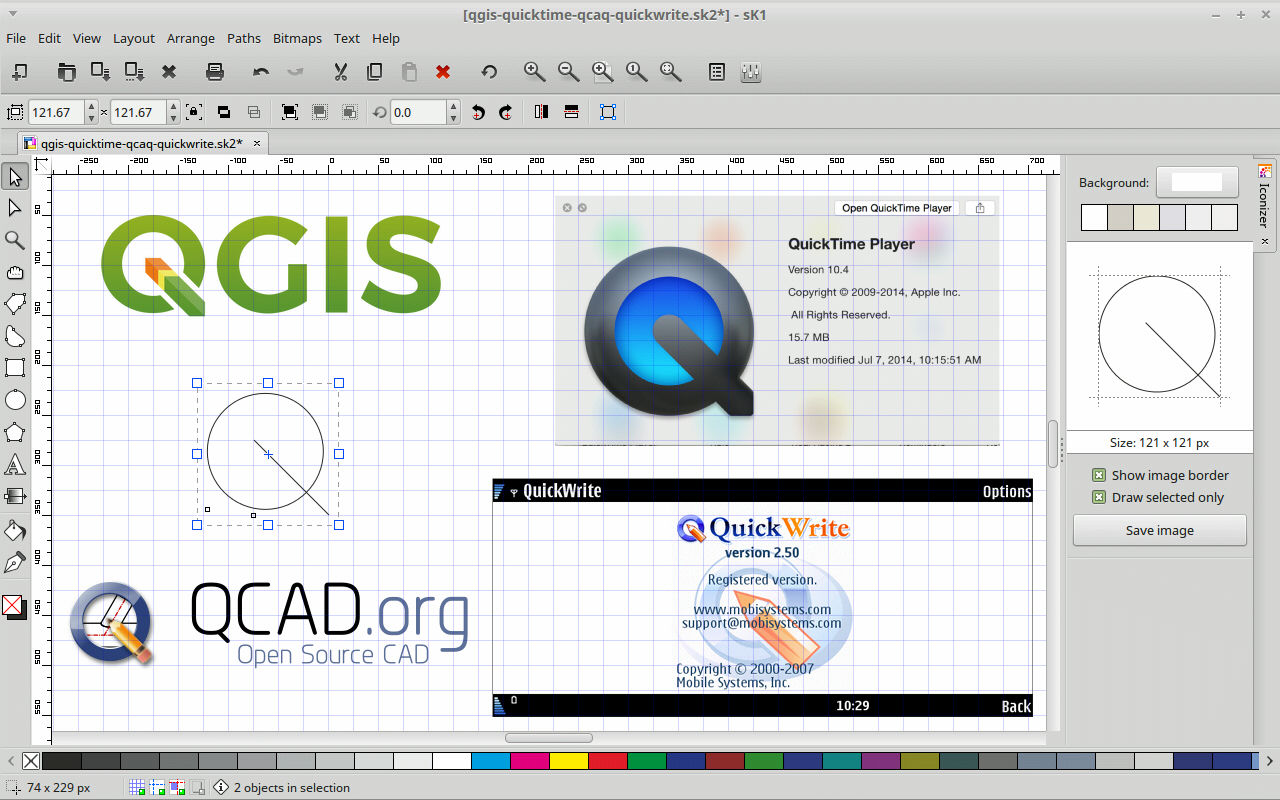Click the Cut scissors icon
This screenshot has width=1280, height=800.
pyautogui.click(x=340, y=72)
